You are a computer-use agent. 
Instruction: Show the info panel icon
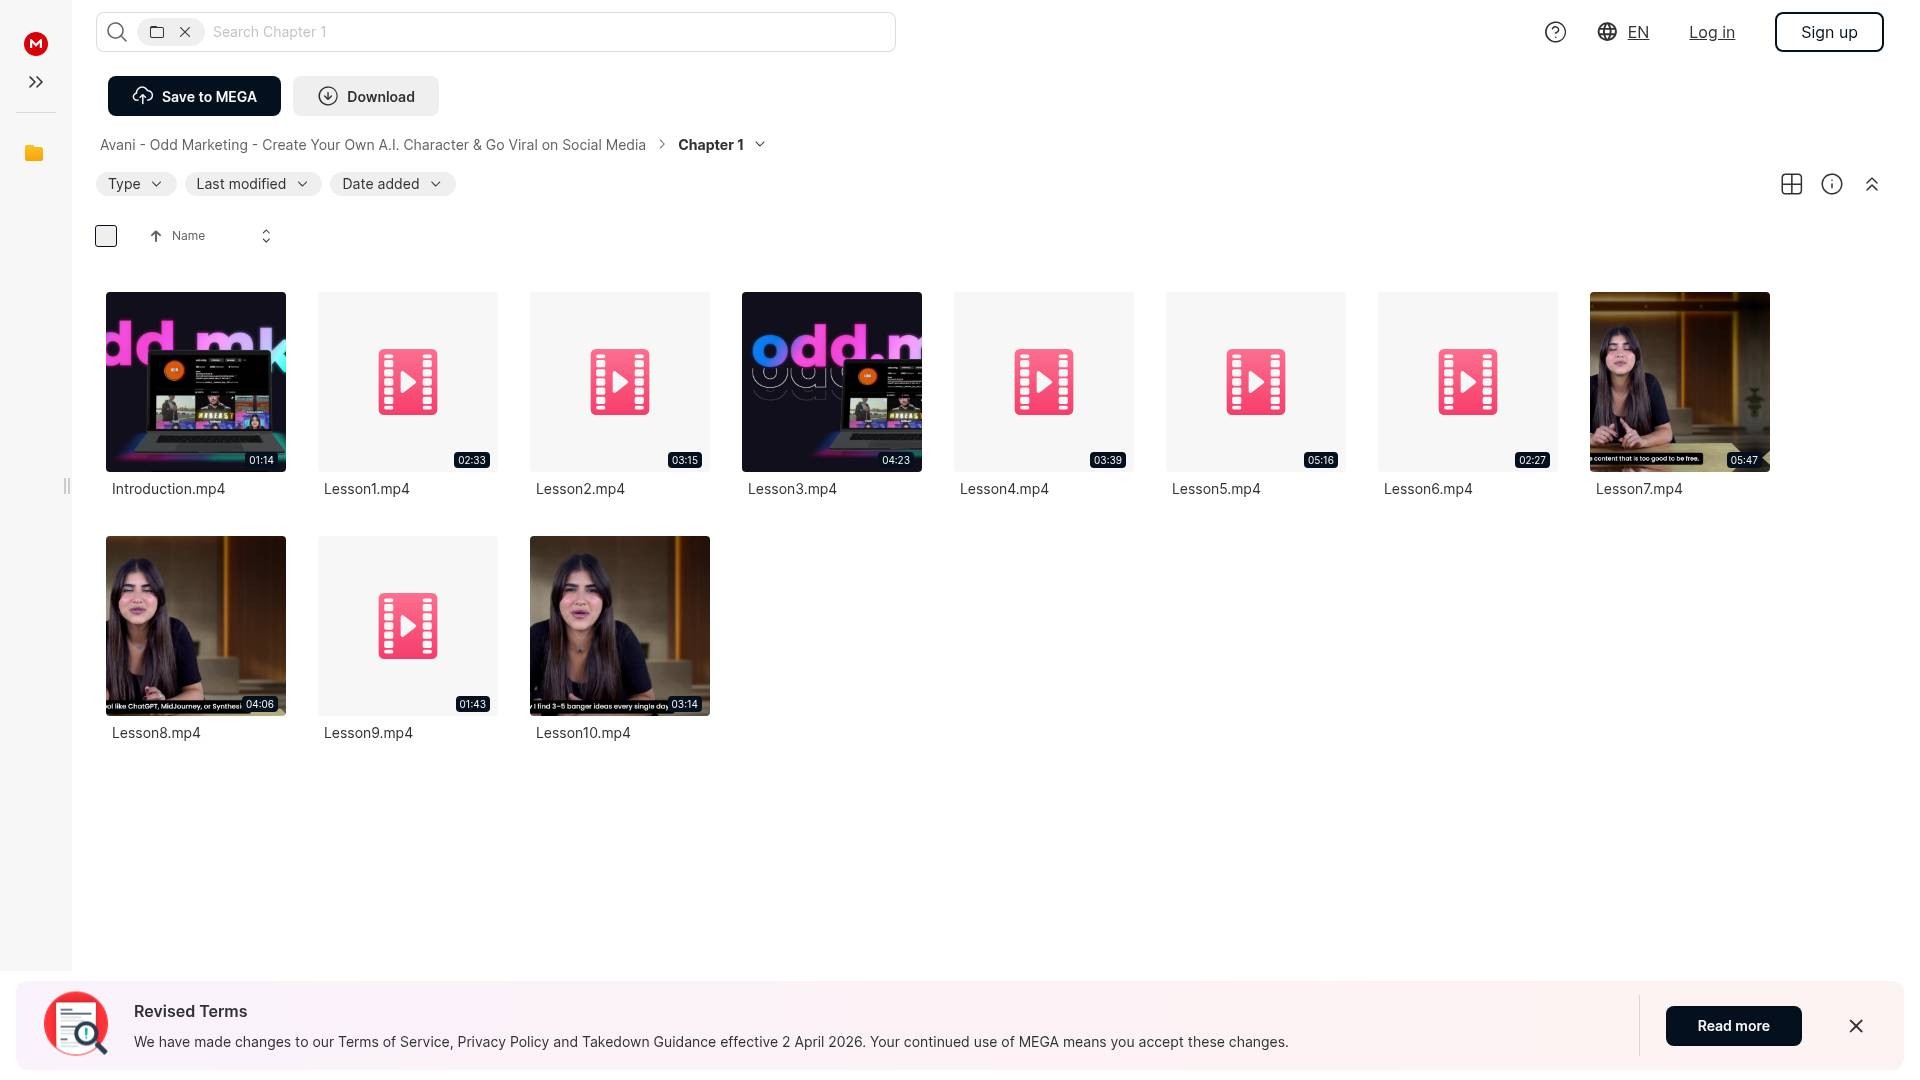pos(1831,184)
